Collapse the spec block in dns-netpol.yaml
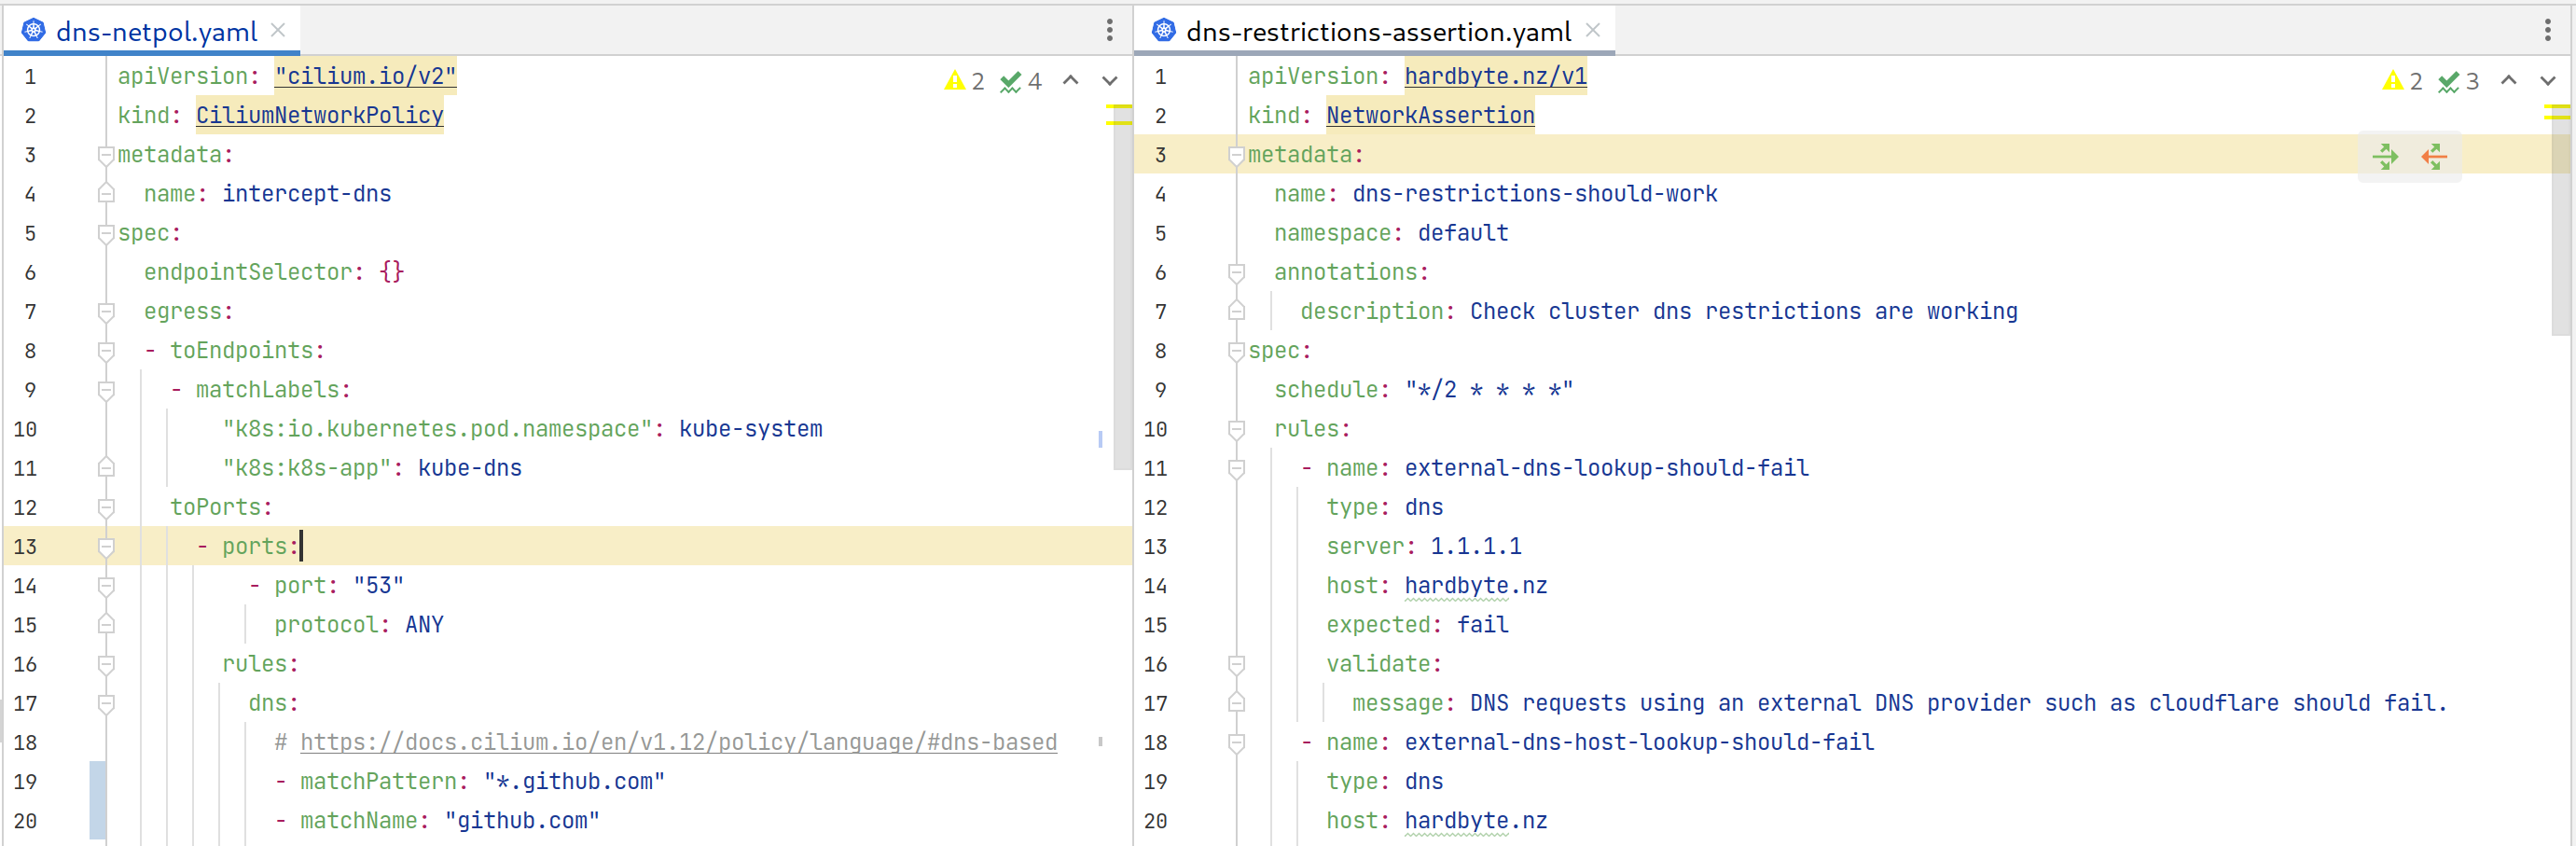2576x846 pixels. tap(106, 233)
